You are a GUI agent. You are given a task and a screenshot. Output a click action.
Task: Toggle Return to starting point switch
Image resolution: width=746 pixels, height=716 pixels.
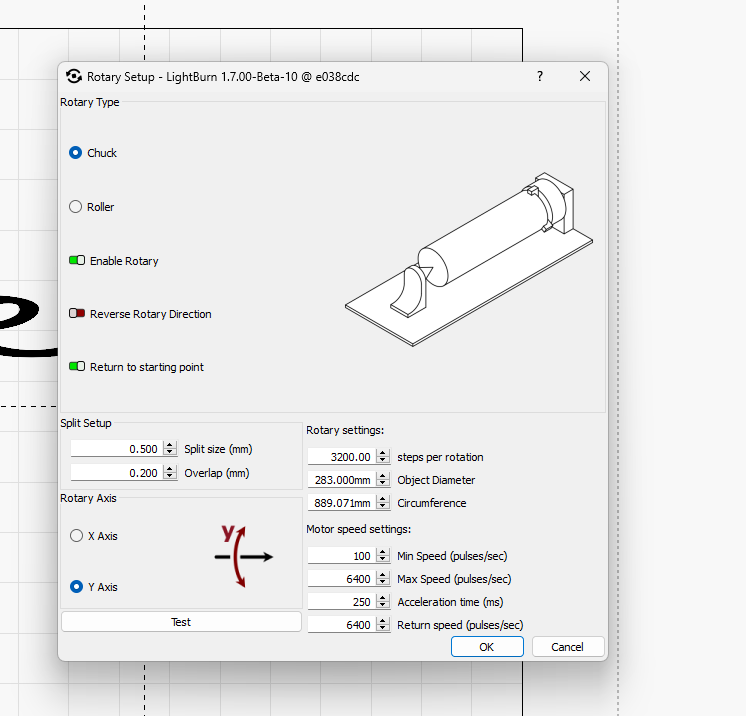pos(77,366)
